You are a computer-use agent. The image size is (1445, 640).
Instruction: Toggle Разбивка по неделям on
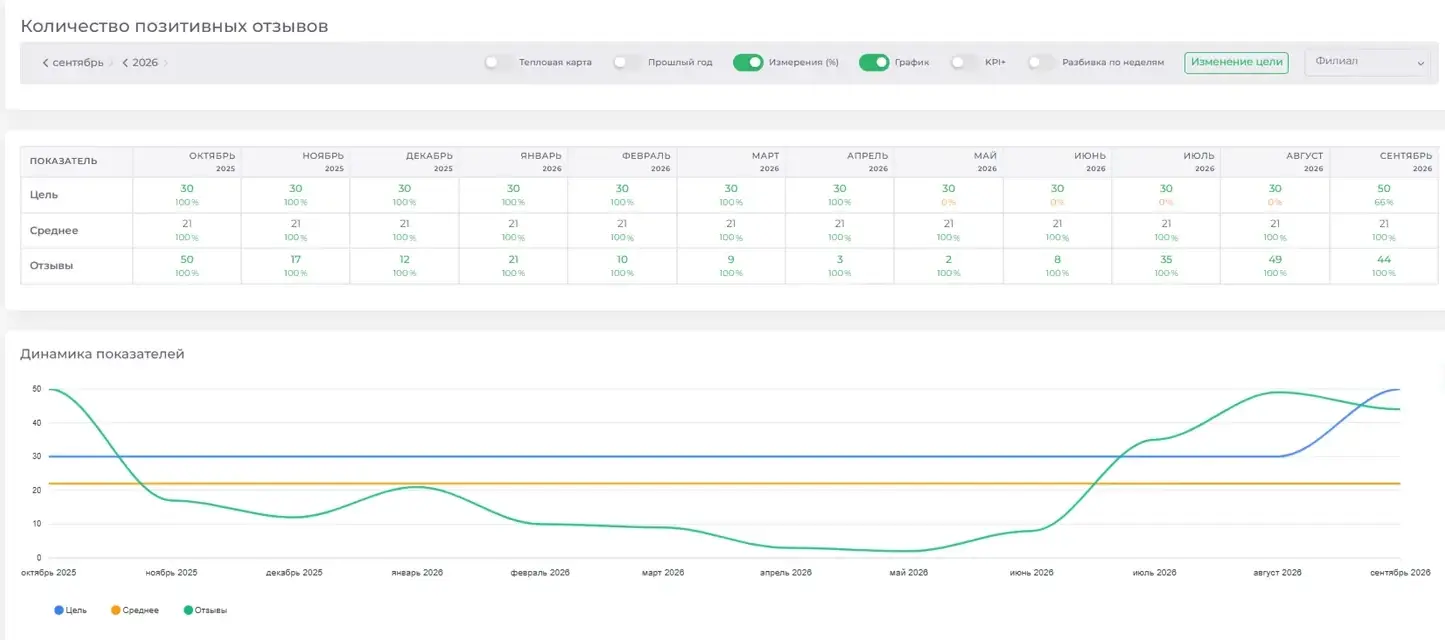pyautogui.click(x=1041, y=62)
